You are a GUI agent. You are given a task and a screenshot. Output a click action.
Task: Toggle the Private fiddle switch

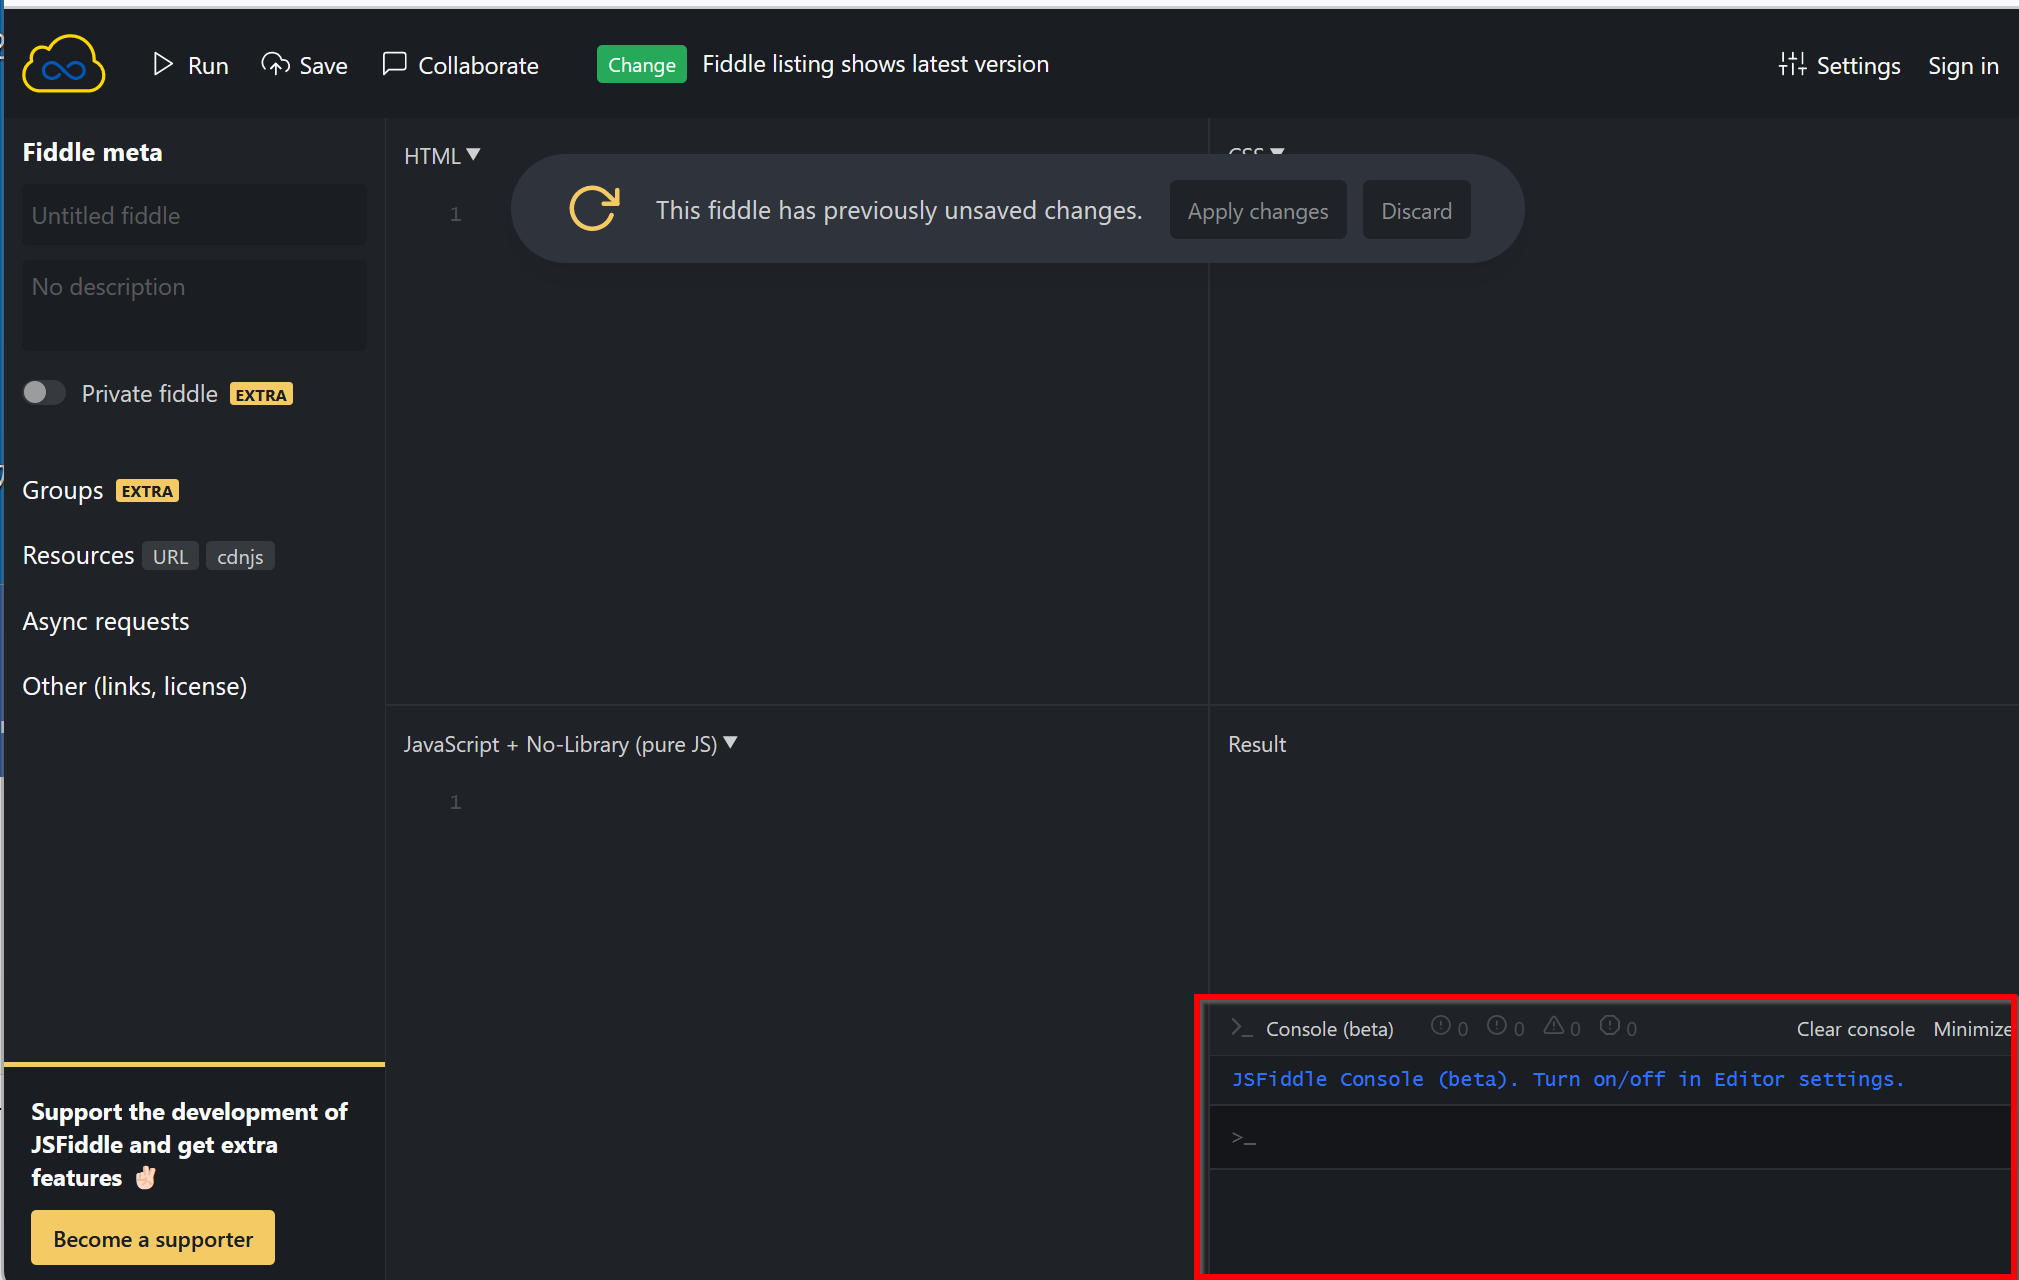44,393
